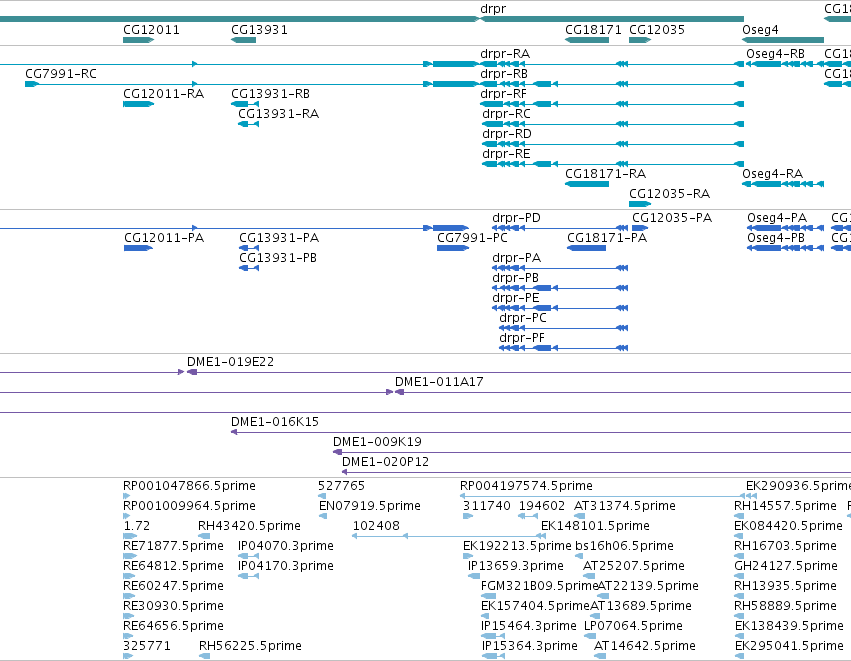Screen dimensions: 851x661
Task: Open the RP001047866.5prime EST label
Action: [x=189, y=486]
